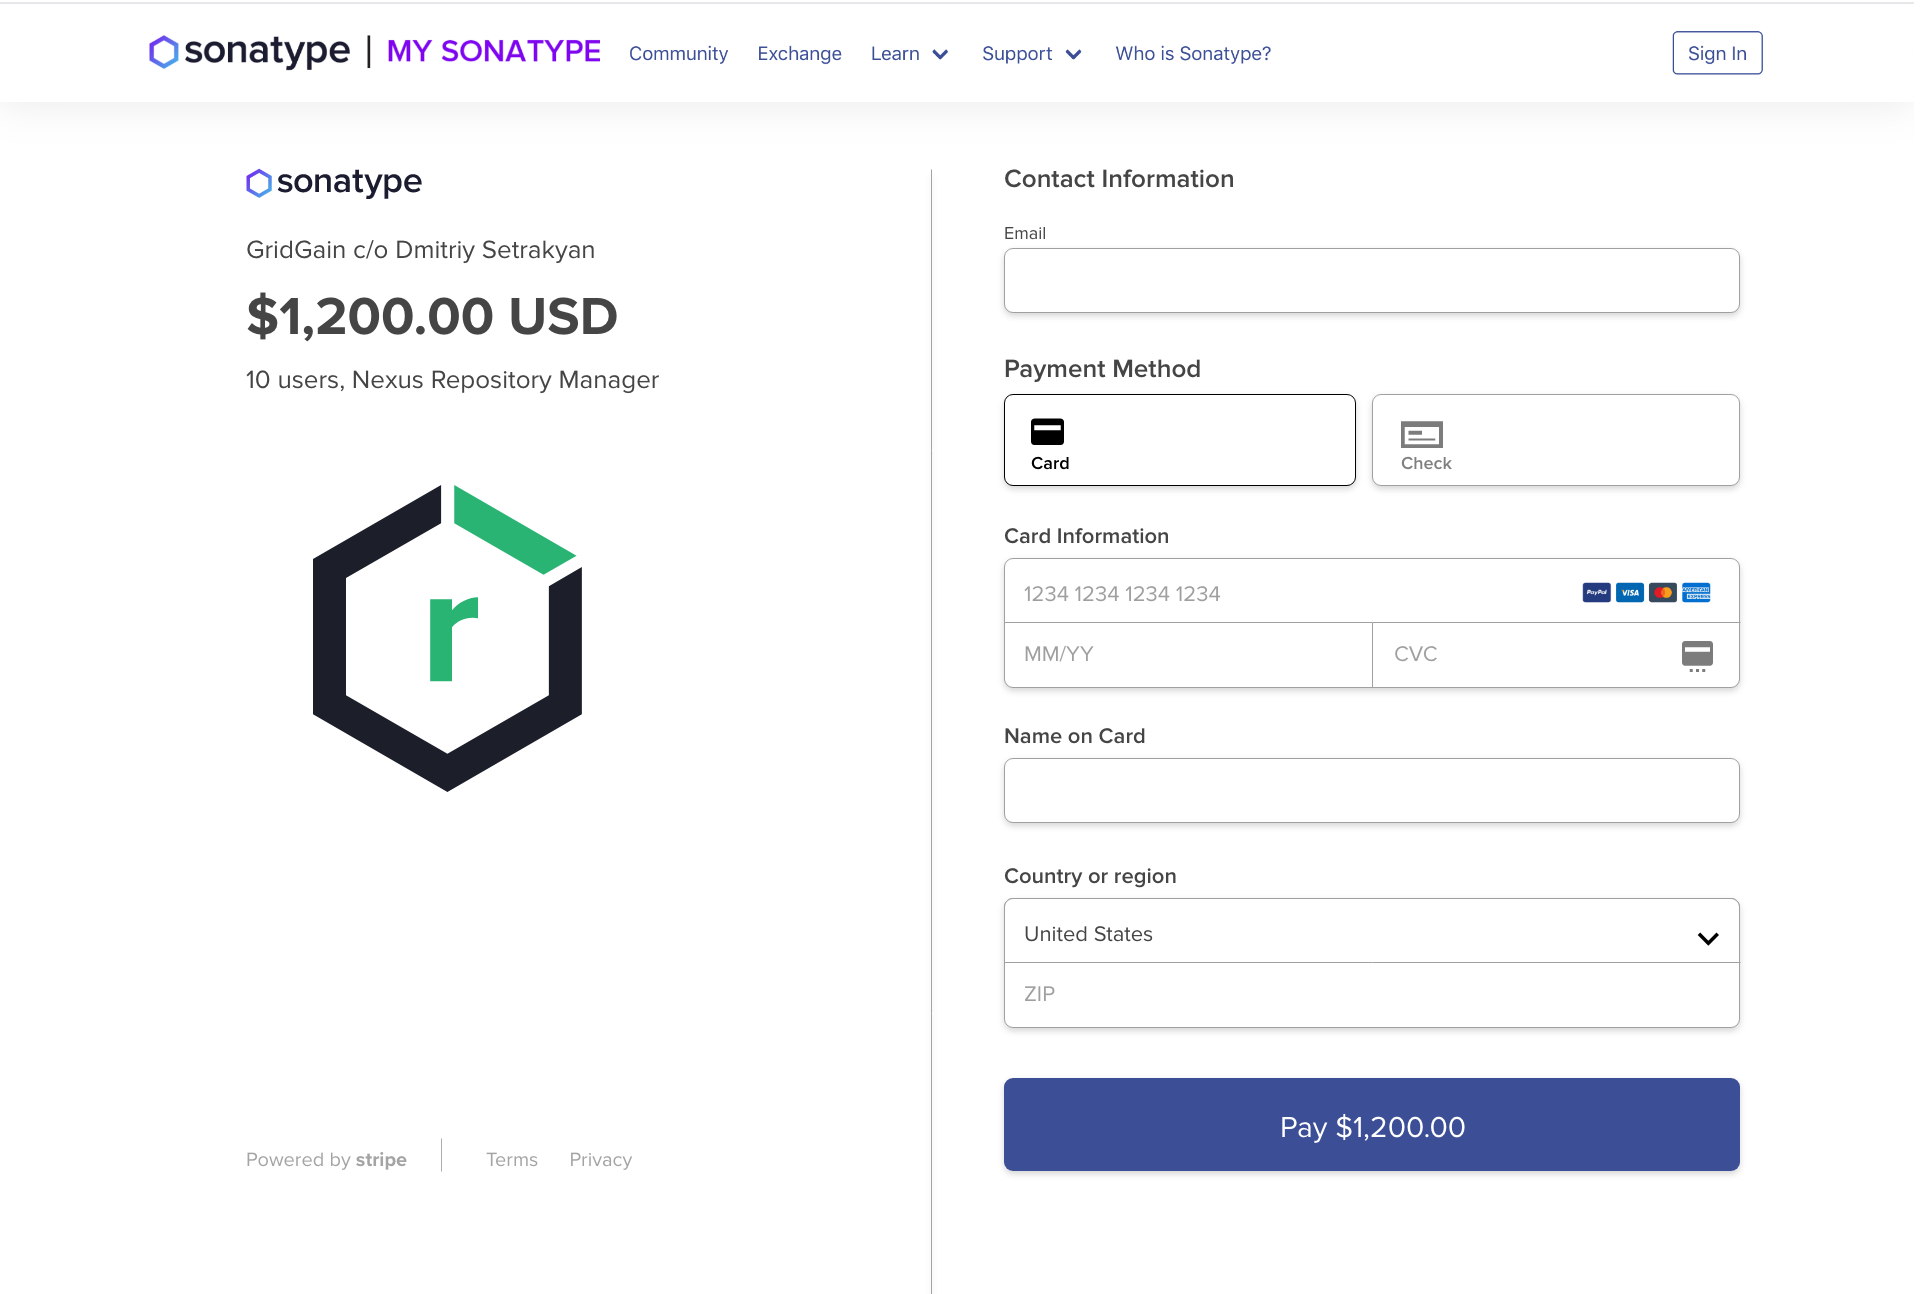Click the gray check payment icon
This screenshot has width=1920, height=1294.
[1421, 434]
